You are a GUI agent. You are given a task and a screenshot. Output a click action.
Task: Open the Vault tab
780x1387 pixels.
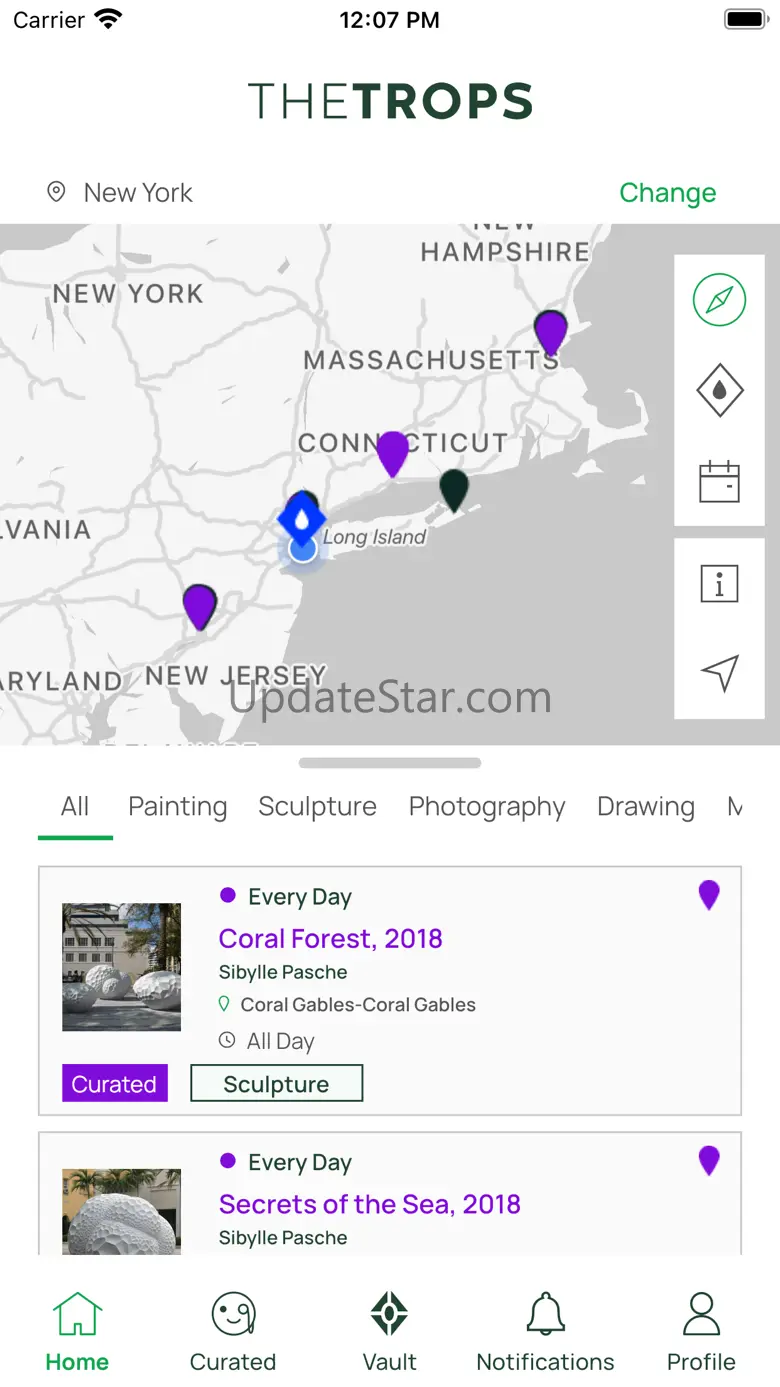[389, 1331]
